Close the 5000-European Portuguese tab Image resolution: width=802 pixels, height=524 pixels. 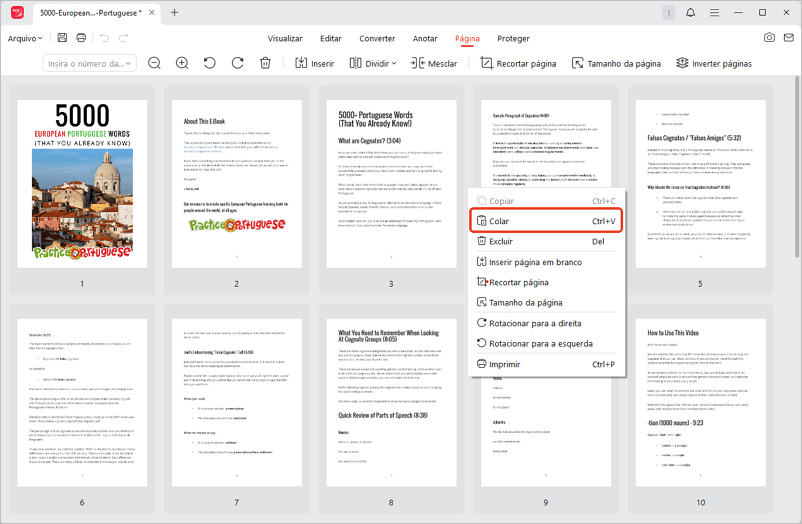[x=152, y=12]
